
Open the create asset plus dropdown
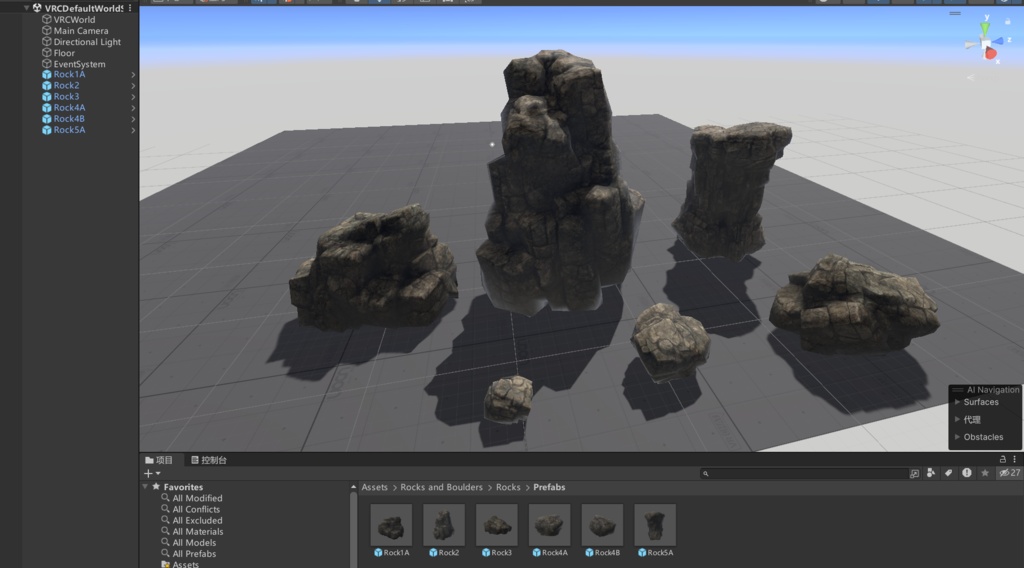coord(152,473)
